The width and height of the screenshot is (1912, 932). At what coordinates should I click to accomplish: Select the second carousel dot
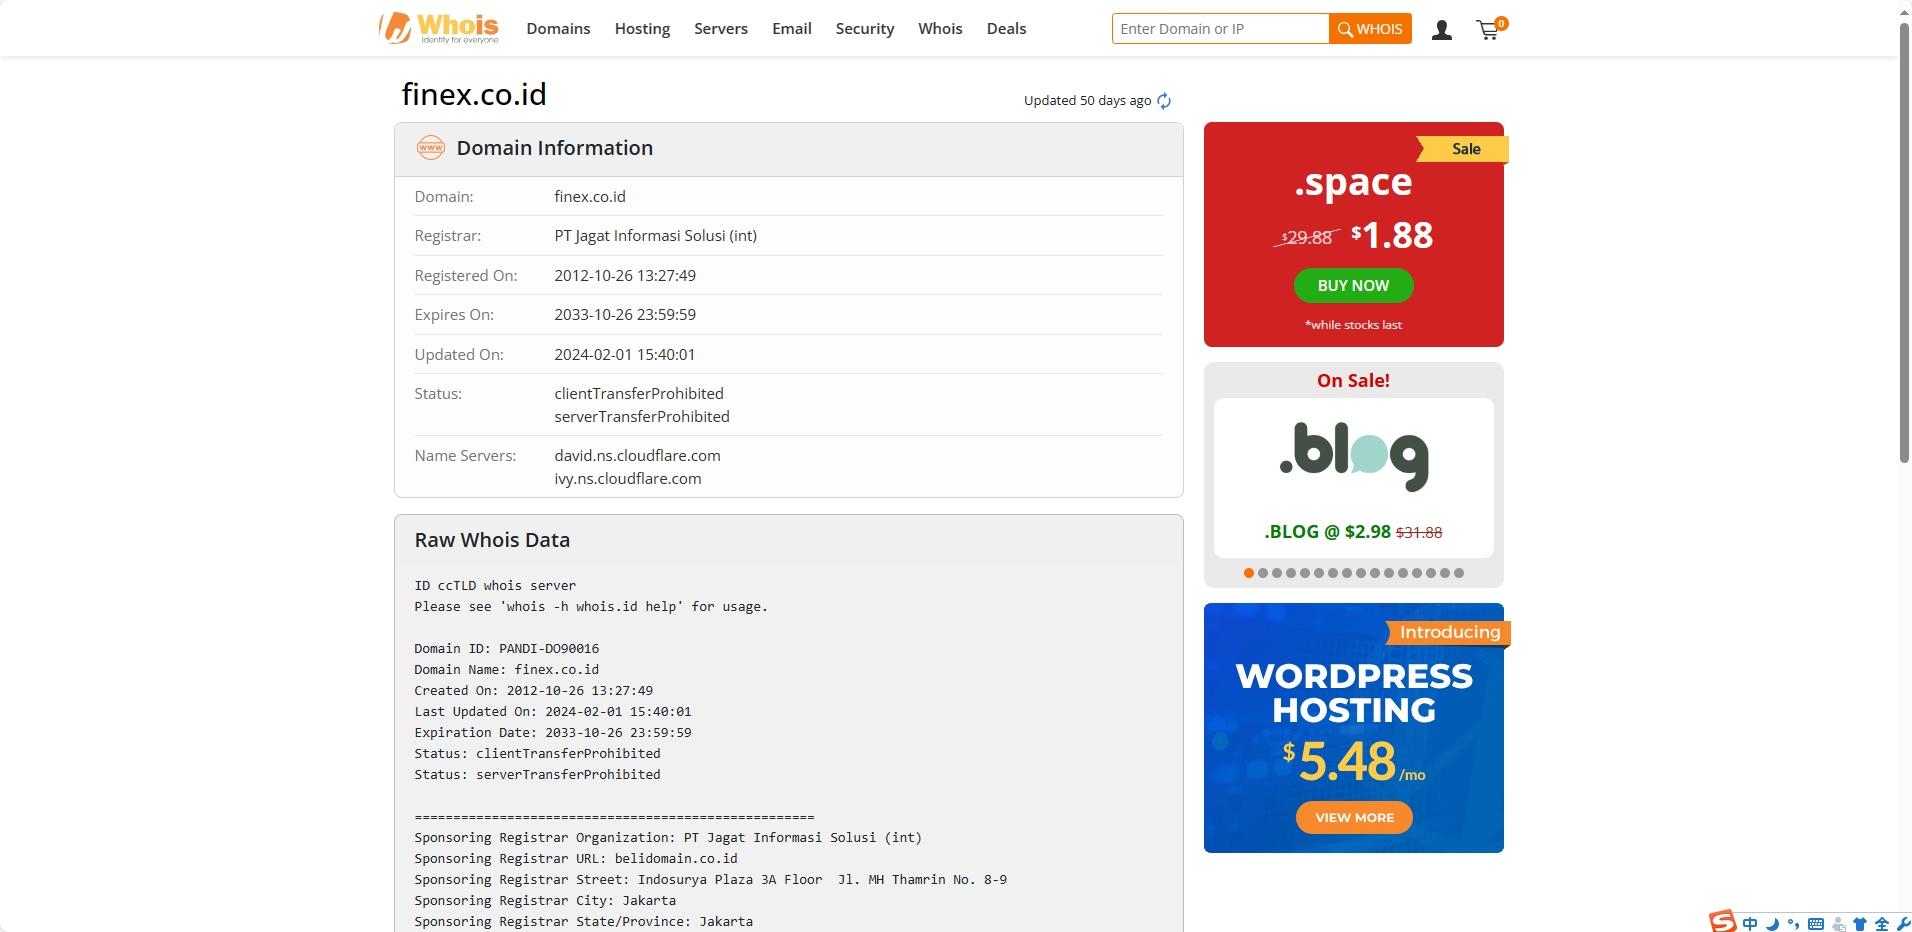[1262, 573]
